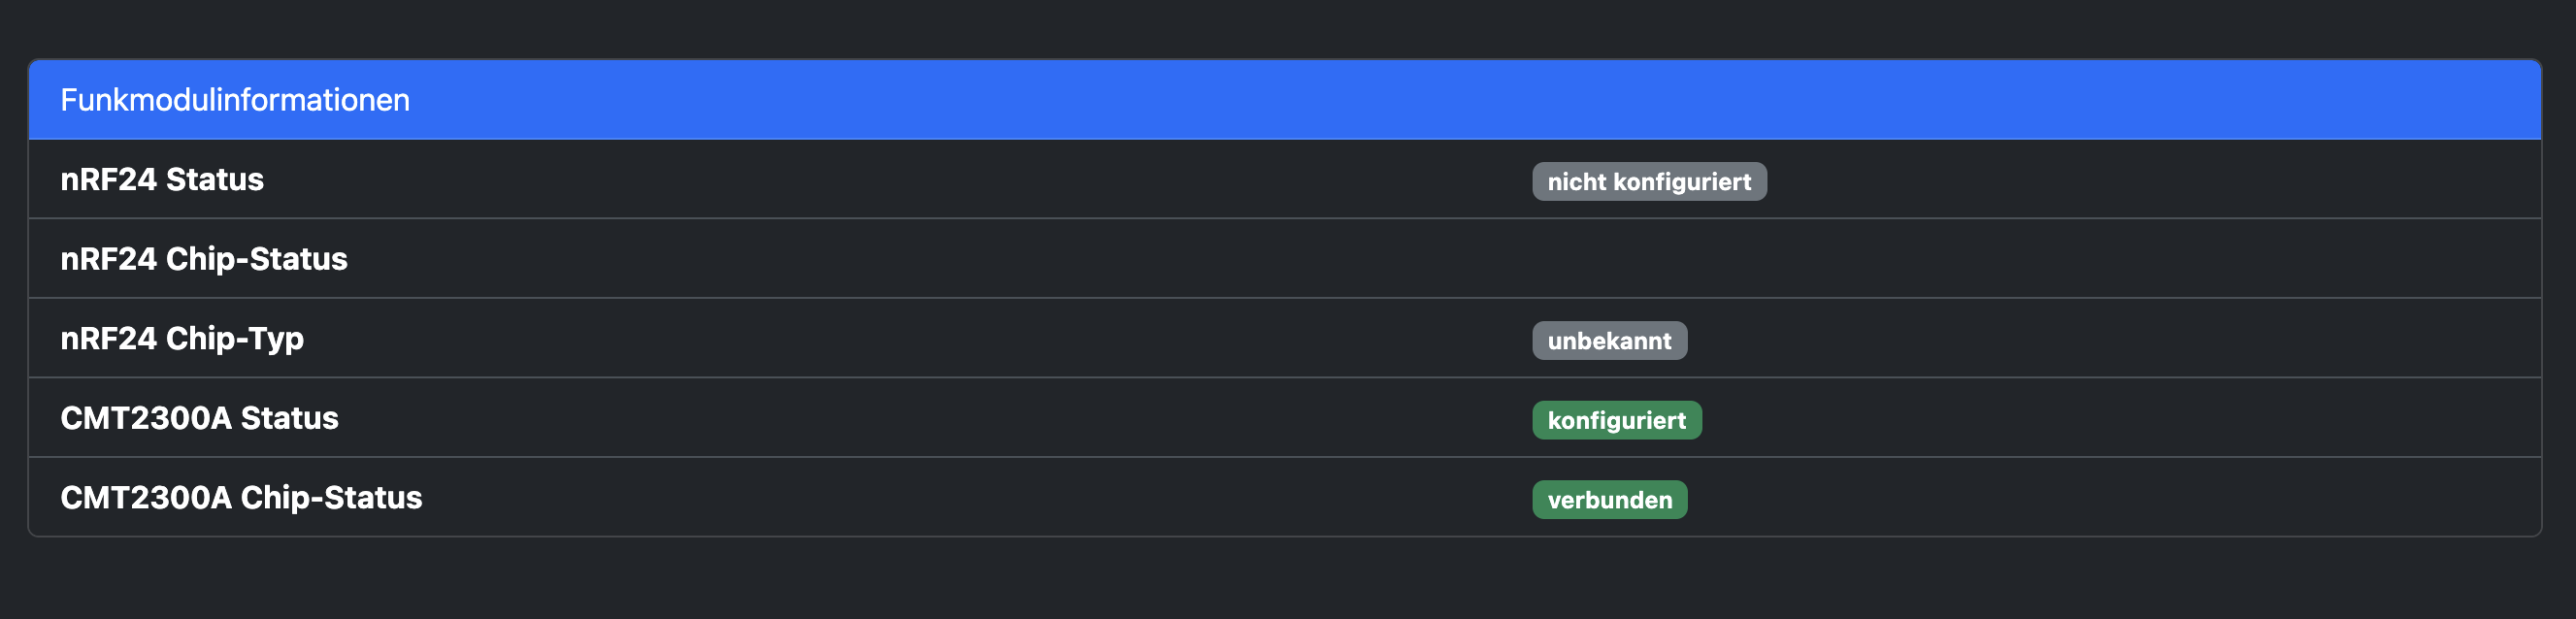This screenshot has height=619, width=2576.
Task: Click the green 'verbunden' badge
Action: click(1609, 500)
